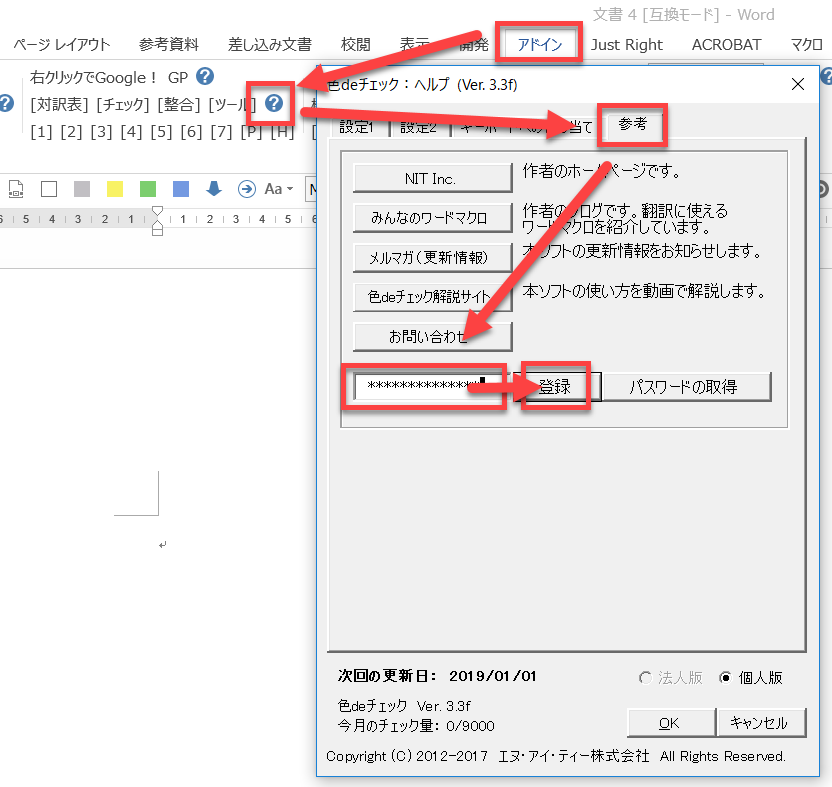Click the page layout icon in toolbar

(16, 188)
